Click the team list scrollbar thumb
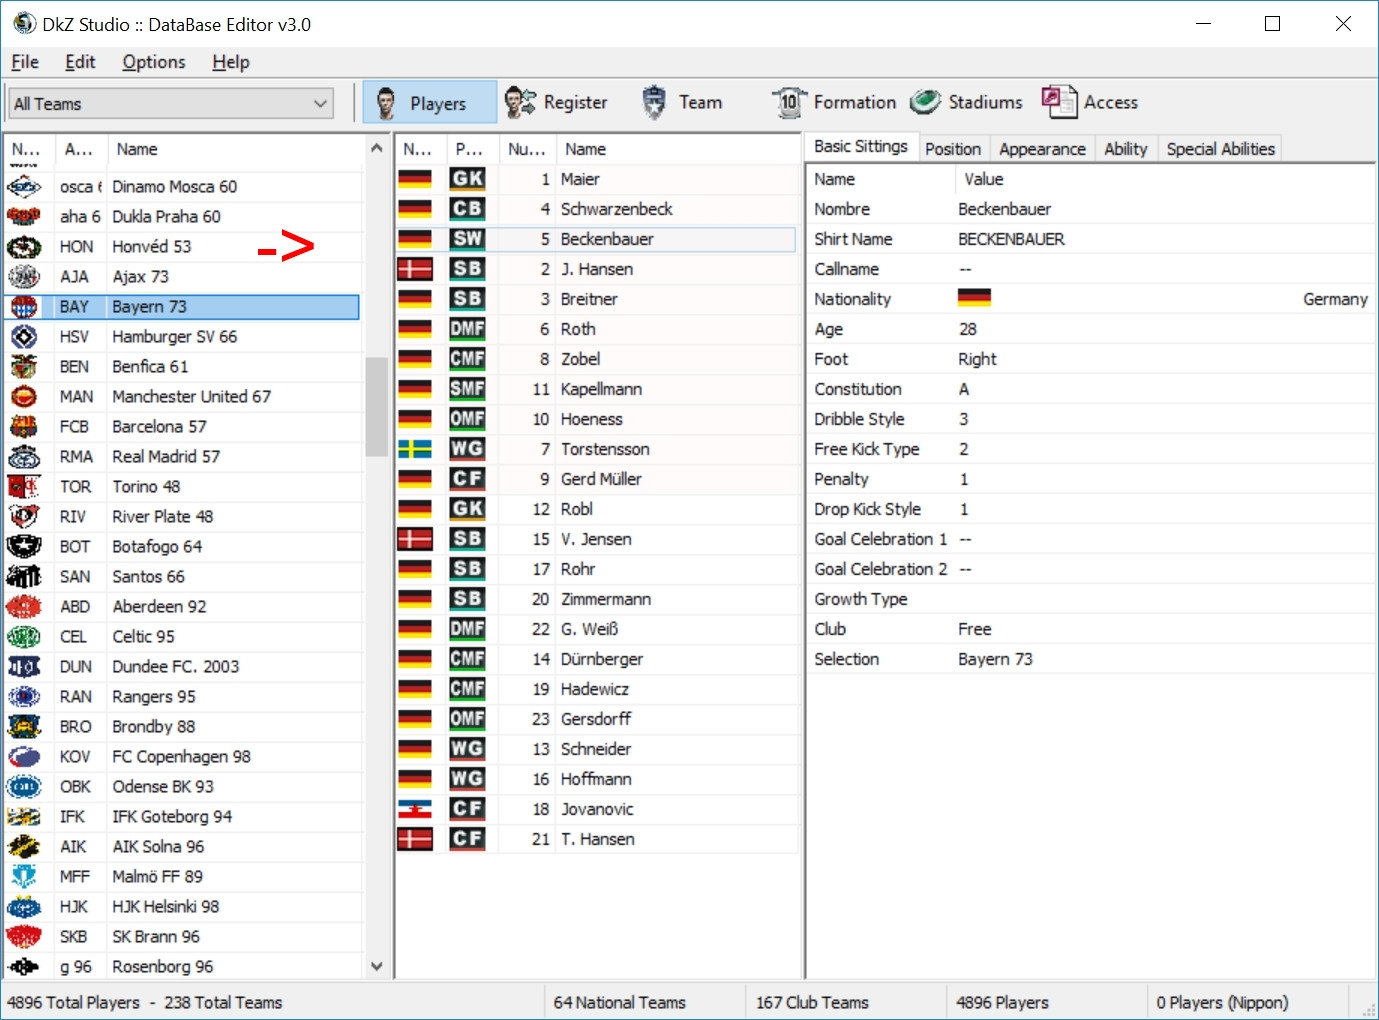The width and height of the screenshot is (1379, 1020). 376,406
